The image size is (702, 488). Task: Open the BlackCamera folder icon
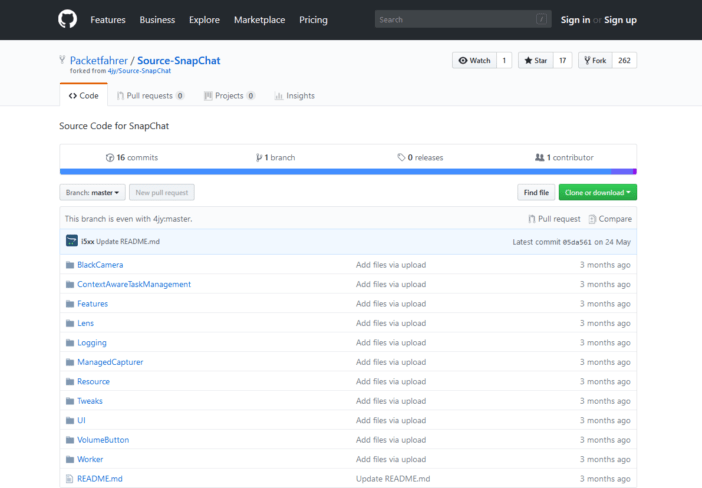(x=70, y=265)
